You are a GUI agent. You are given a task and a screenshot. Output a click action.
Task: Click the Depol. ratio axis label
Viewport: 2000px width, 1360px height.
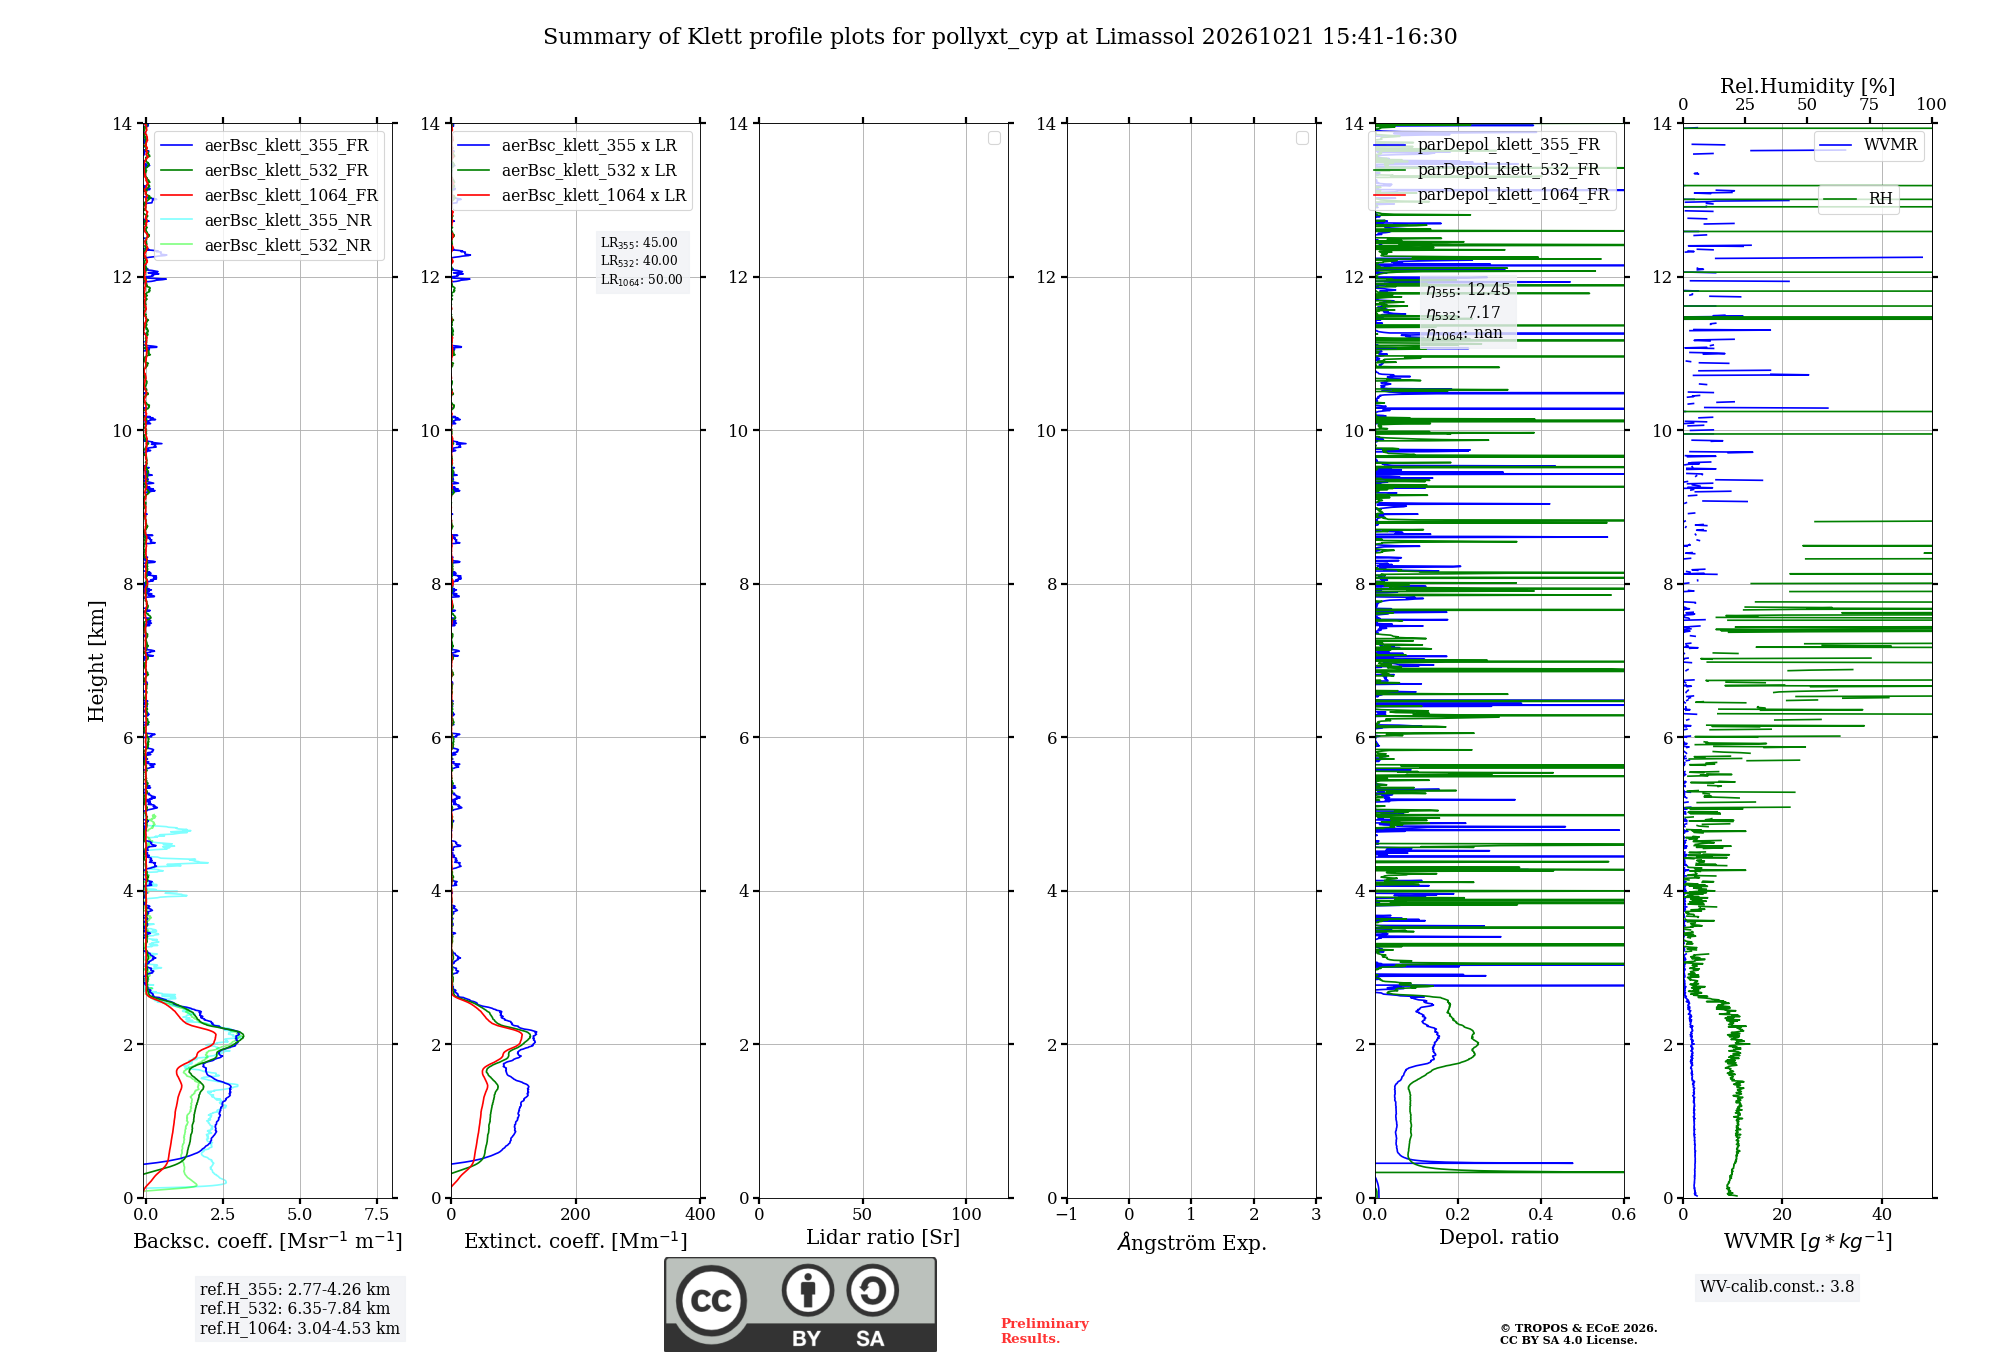[1499, 1238]
